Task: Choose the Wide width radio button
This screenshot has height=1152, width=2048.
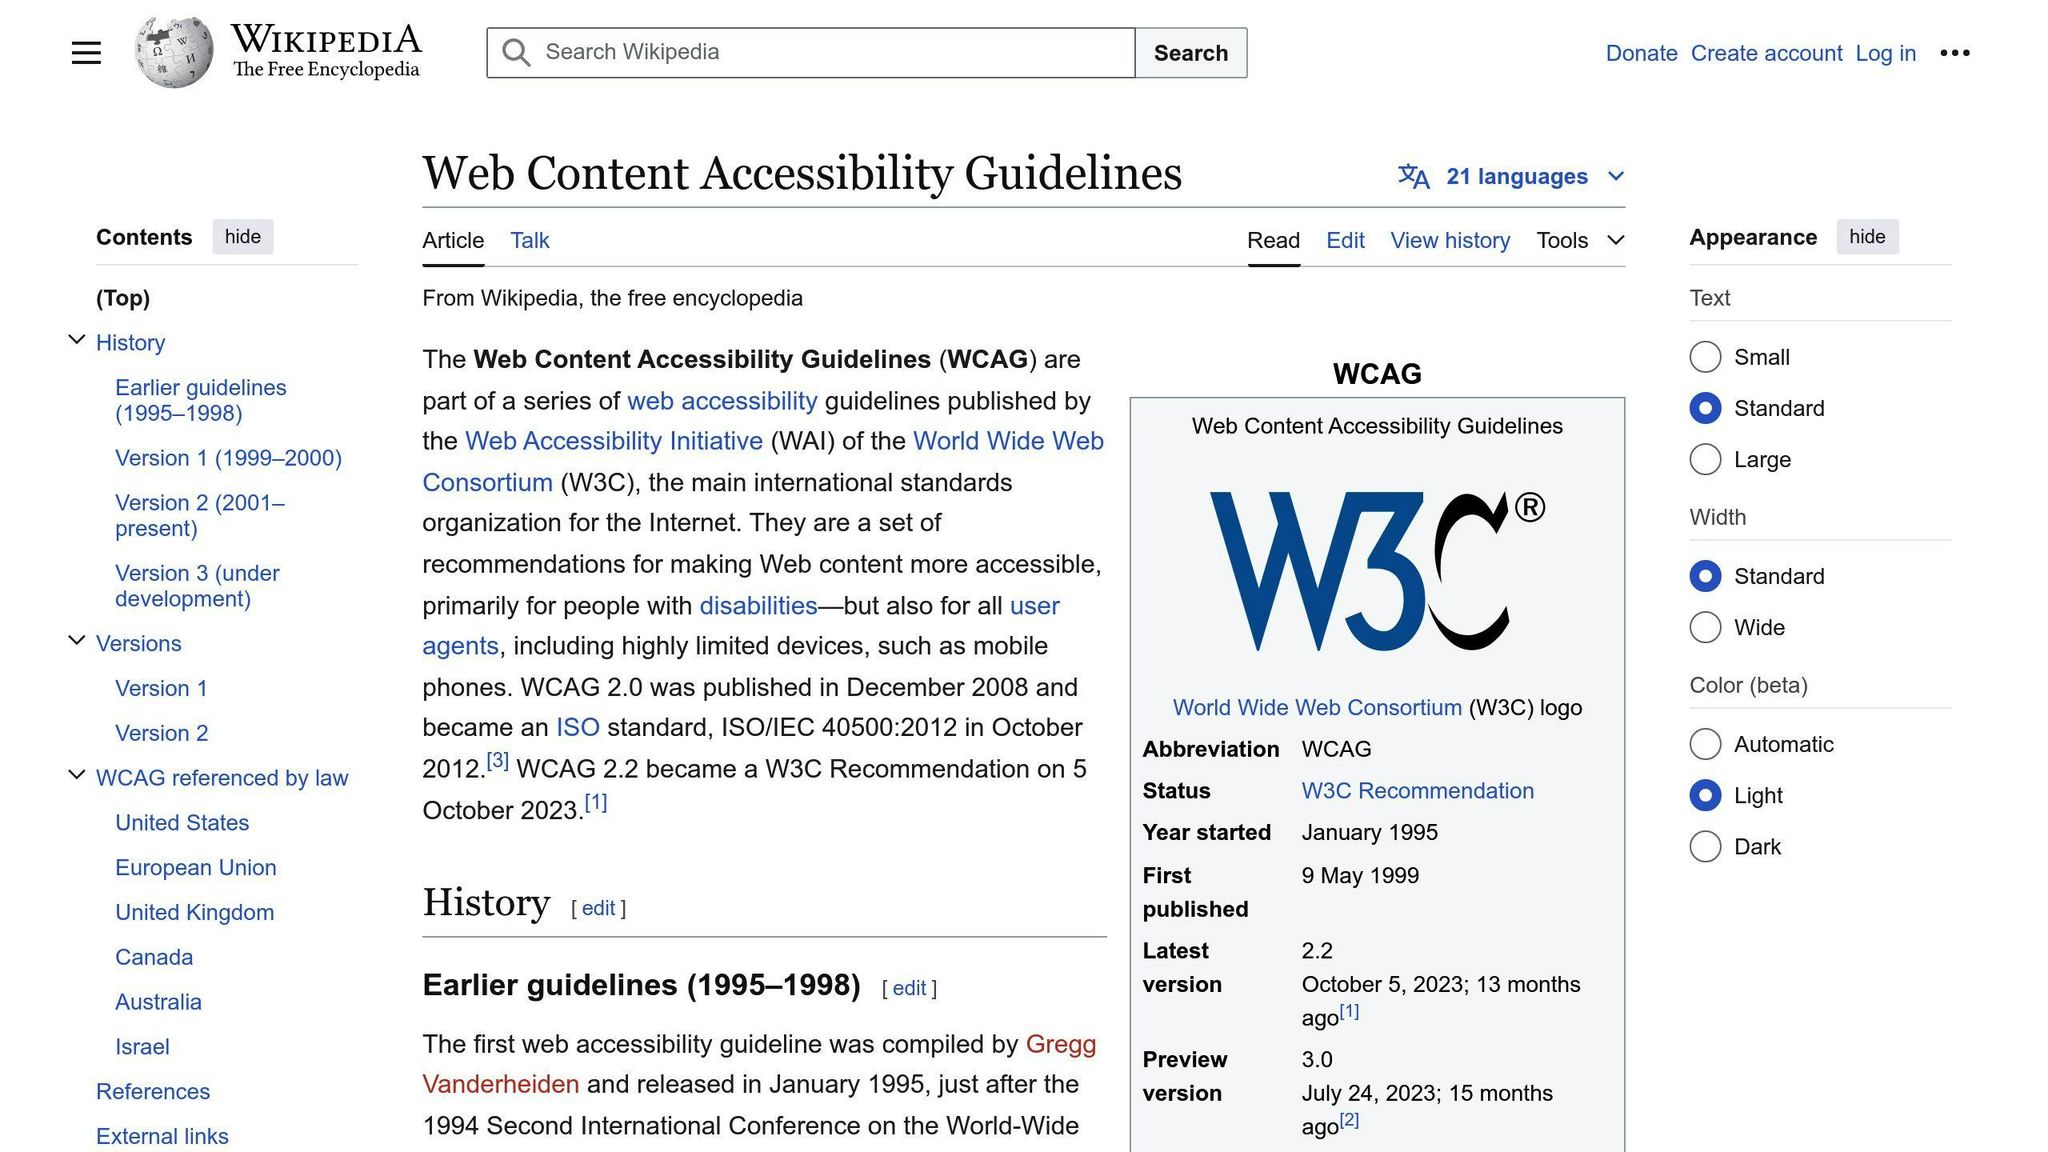Action: 1705,628
